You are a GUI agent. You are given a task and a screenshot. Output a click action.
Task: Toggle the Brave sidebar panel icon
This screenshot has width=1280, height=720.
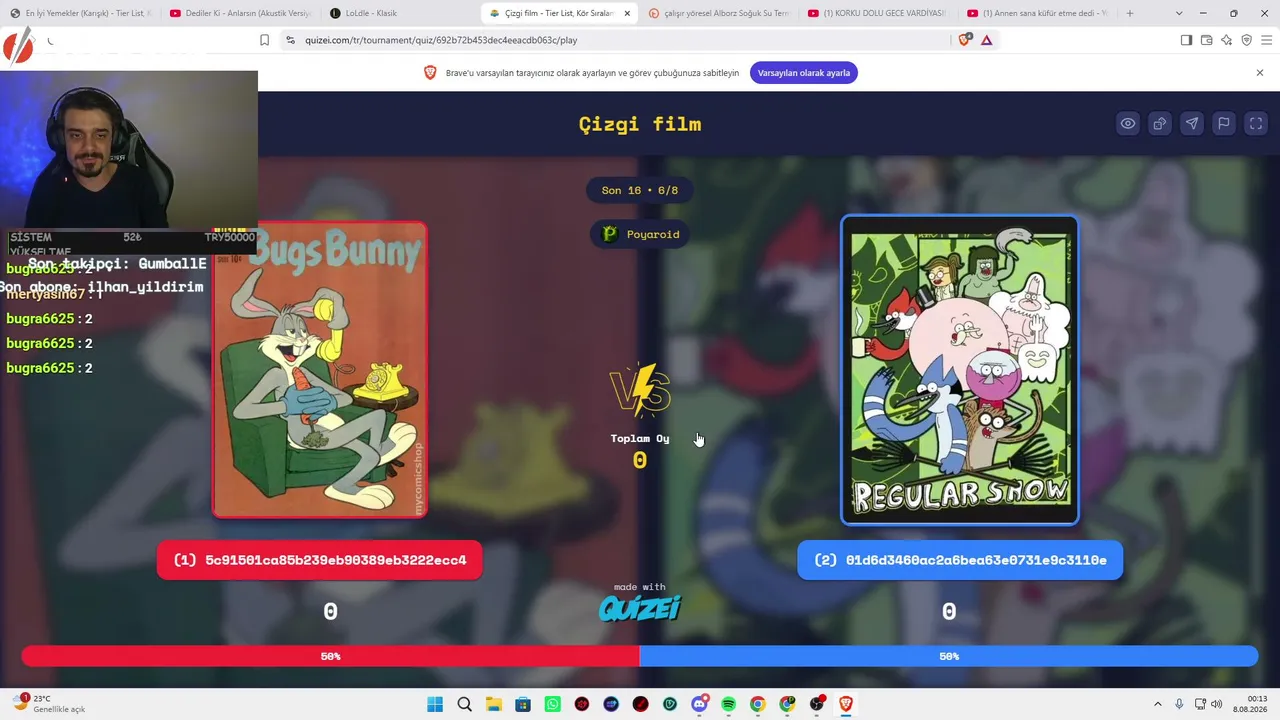pyautogui.click(x=1186, y=40)
